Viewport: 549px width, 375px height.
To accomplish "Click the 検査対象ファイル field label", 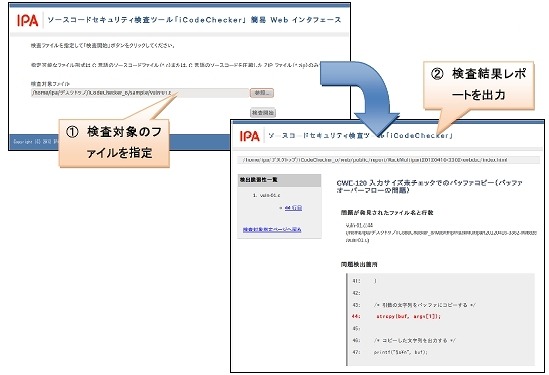I will coord(50,84).
